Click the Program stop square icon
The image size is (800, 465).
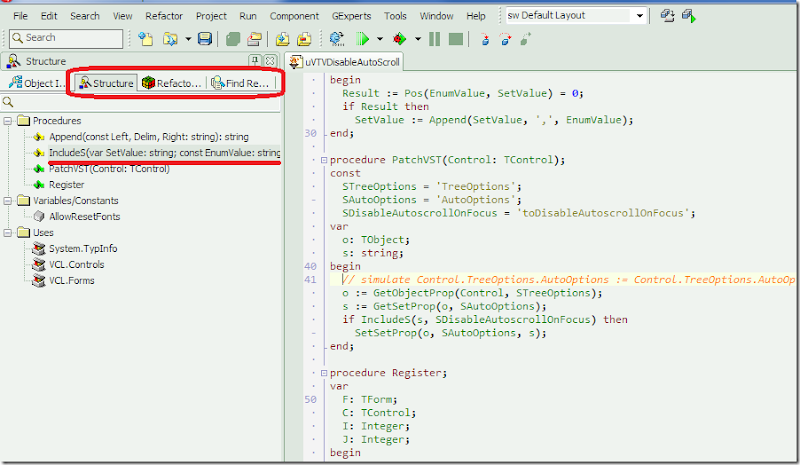[x=455, y=39]
